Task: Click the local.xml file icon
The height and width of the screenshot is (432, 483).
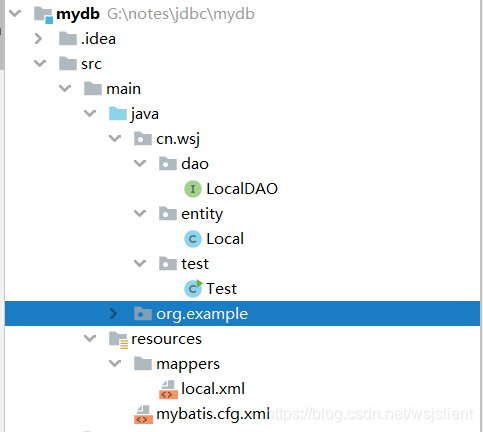Action: [168, 389]
